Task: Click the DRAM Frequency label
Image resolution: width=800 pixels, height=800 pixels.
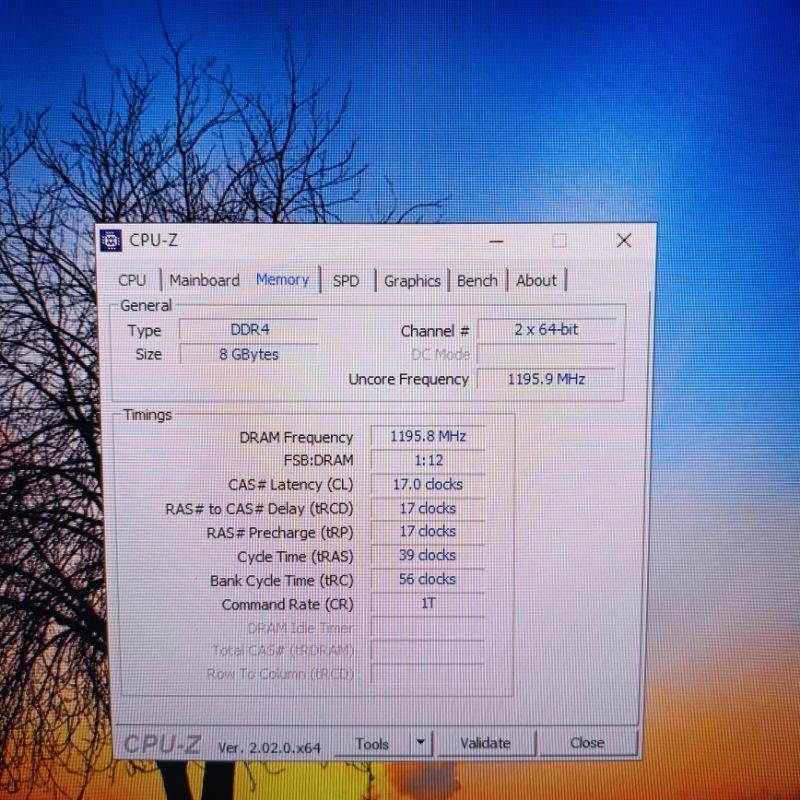Action: coord(296,437)
